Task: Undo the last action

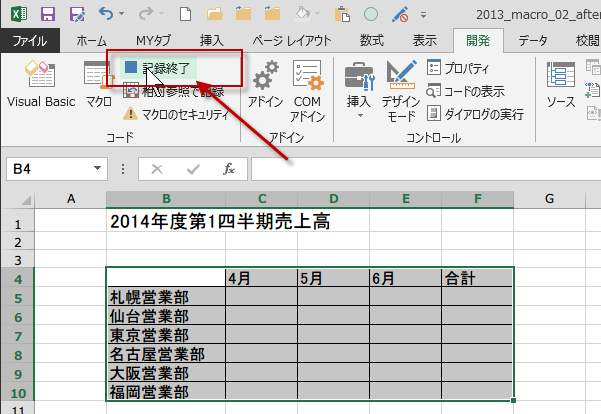Action: point(106,14)
